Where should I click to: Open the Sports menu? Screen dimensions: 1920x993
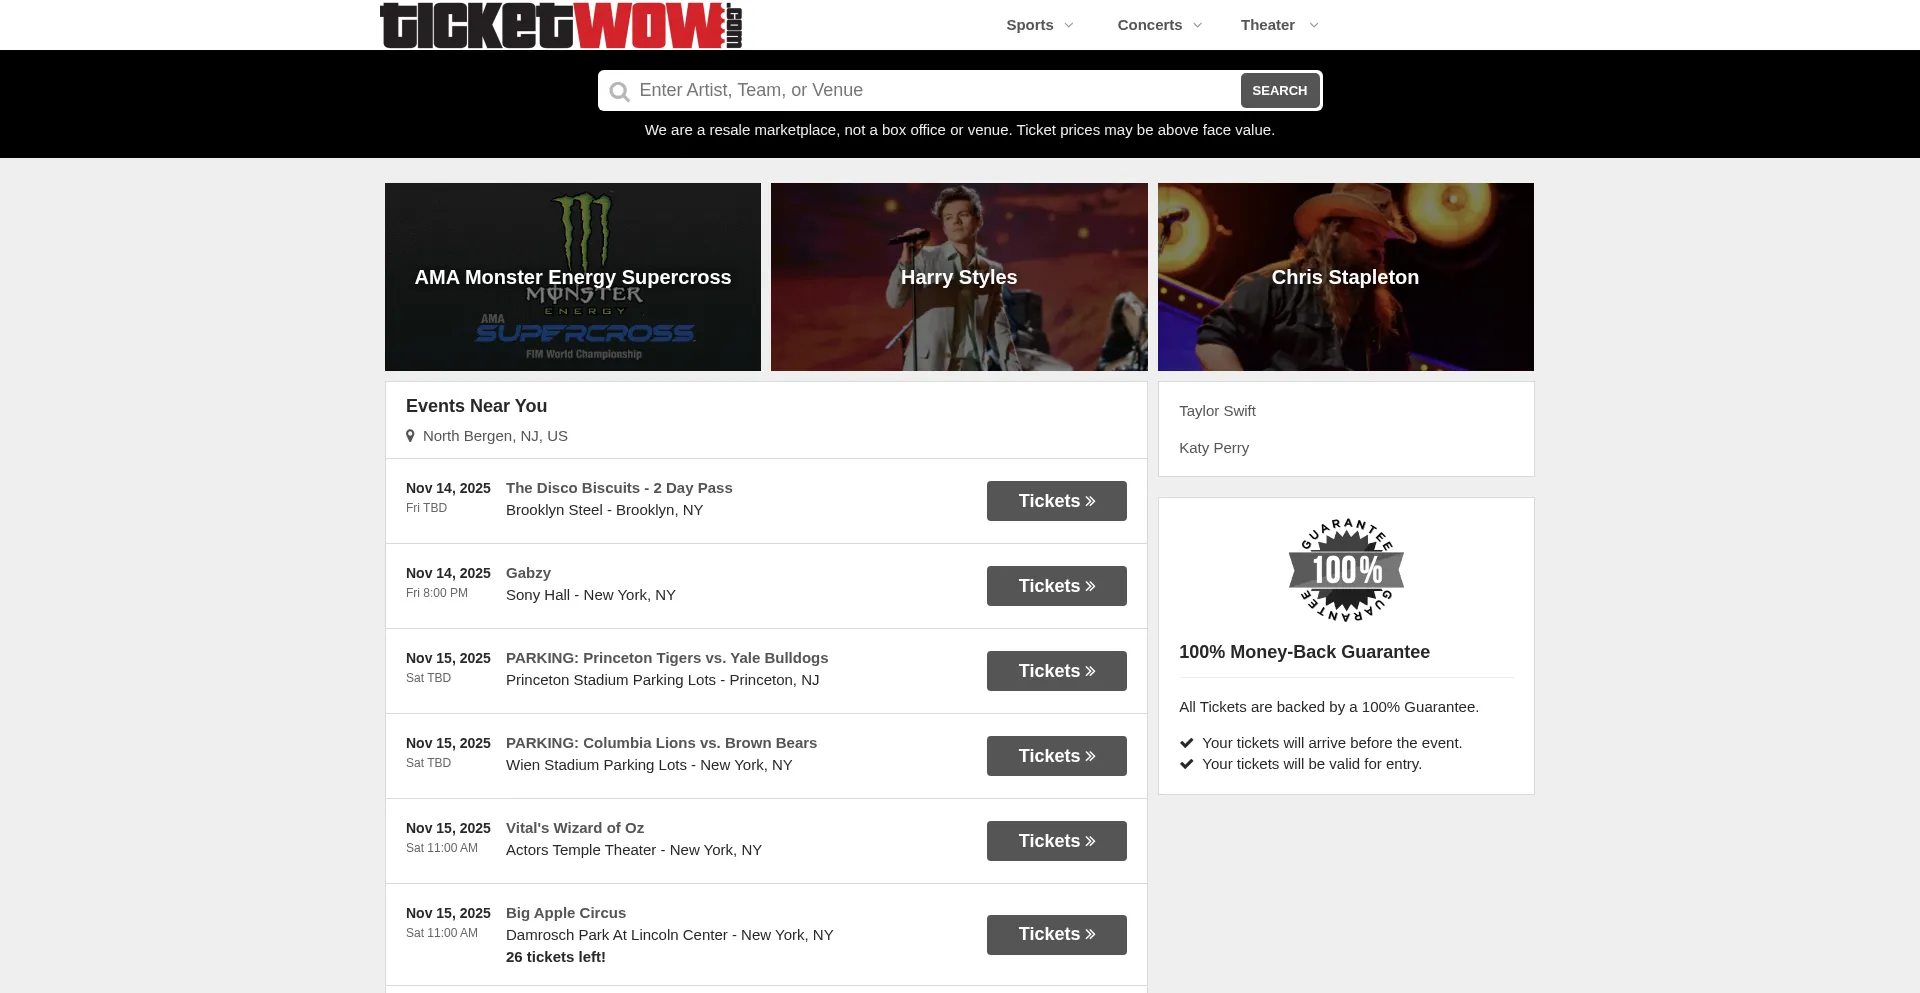point(1030,25)
